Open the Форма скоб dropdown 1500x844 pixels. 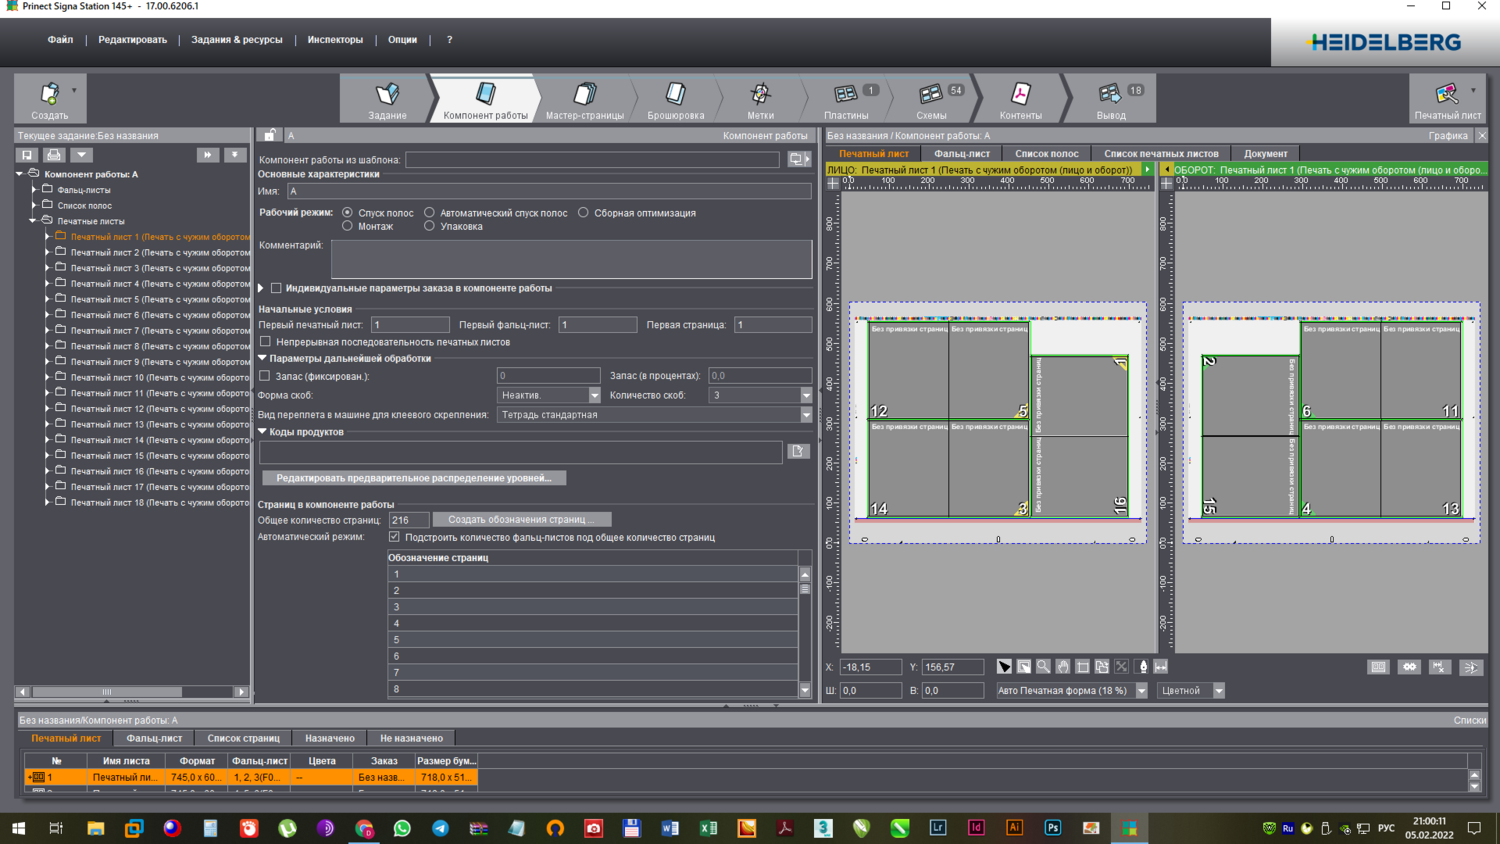click(594, 395)
